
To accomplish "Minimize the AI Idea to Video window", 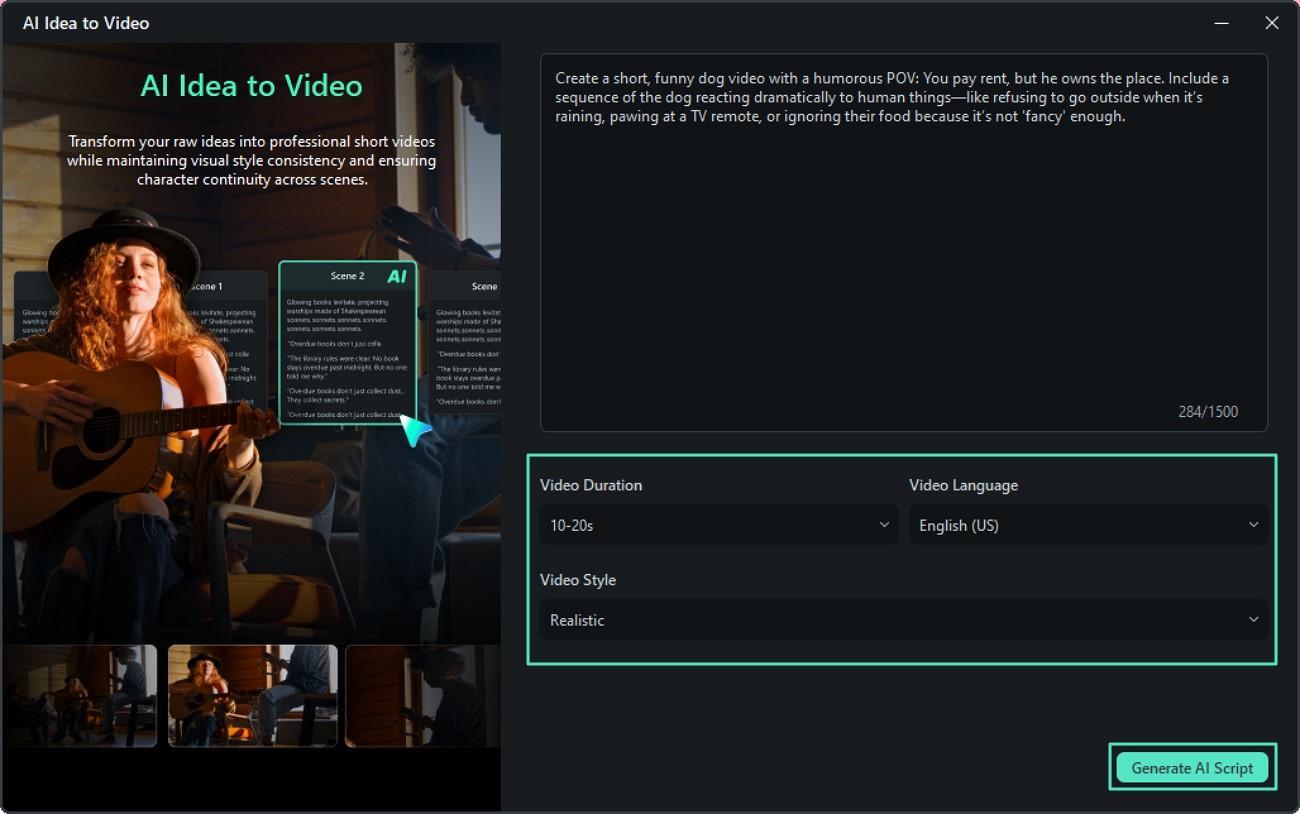I will click(x=1221, y=23).
